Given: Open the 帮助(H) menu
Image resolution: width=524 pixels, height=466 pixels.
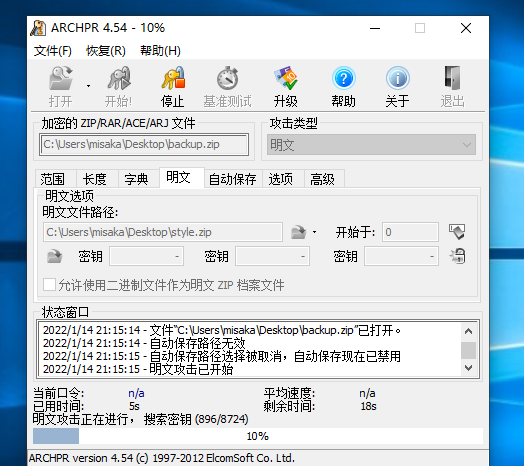Looking at the screenshot, I should (160, 51).
